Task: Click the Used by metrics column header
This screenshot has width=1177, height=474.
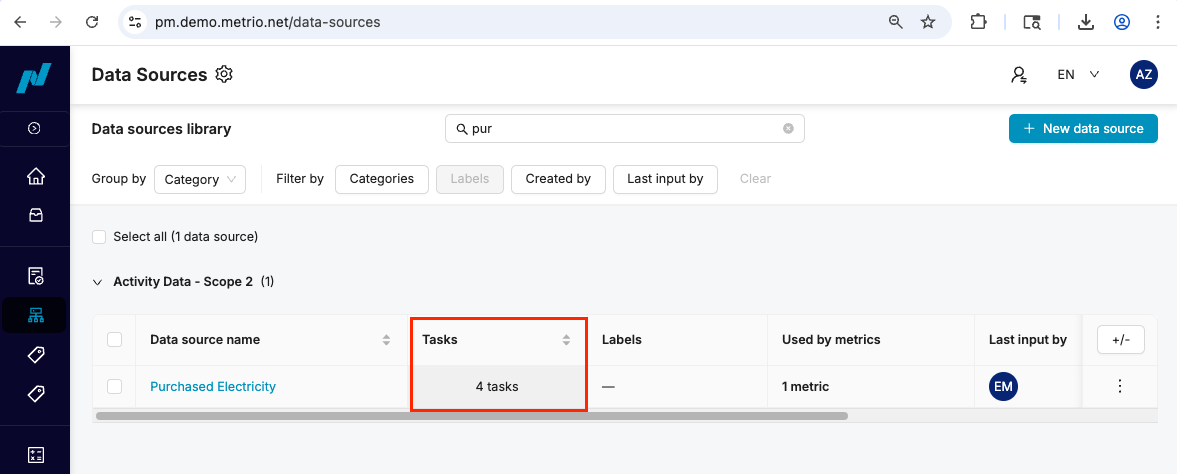Action: (x=831, y=340)
